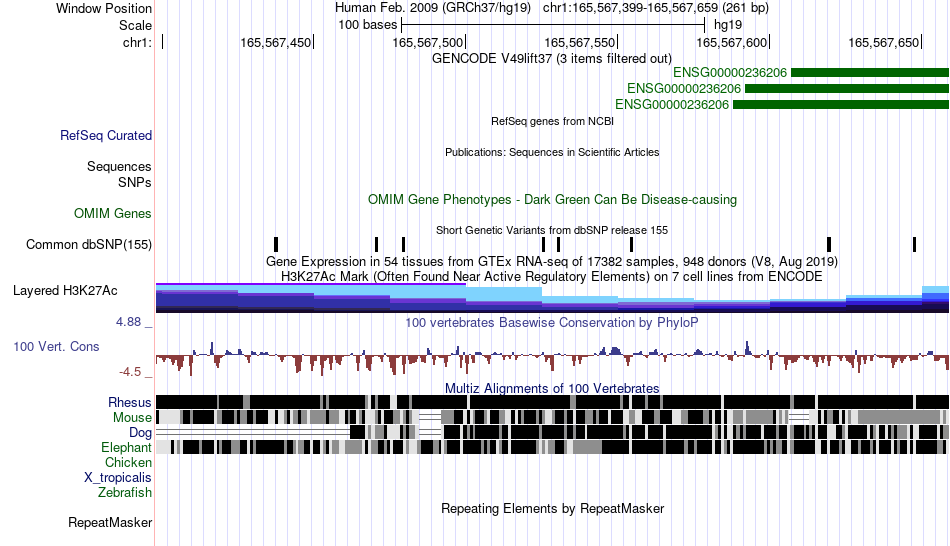Open the RefSeq Curated track label
Image resolution: width=950 pixels, height=546 pixels.
coord(105,135)
